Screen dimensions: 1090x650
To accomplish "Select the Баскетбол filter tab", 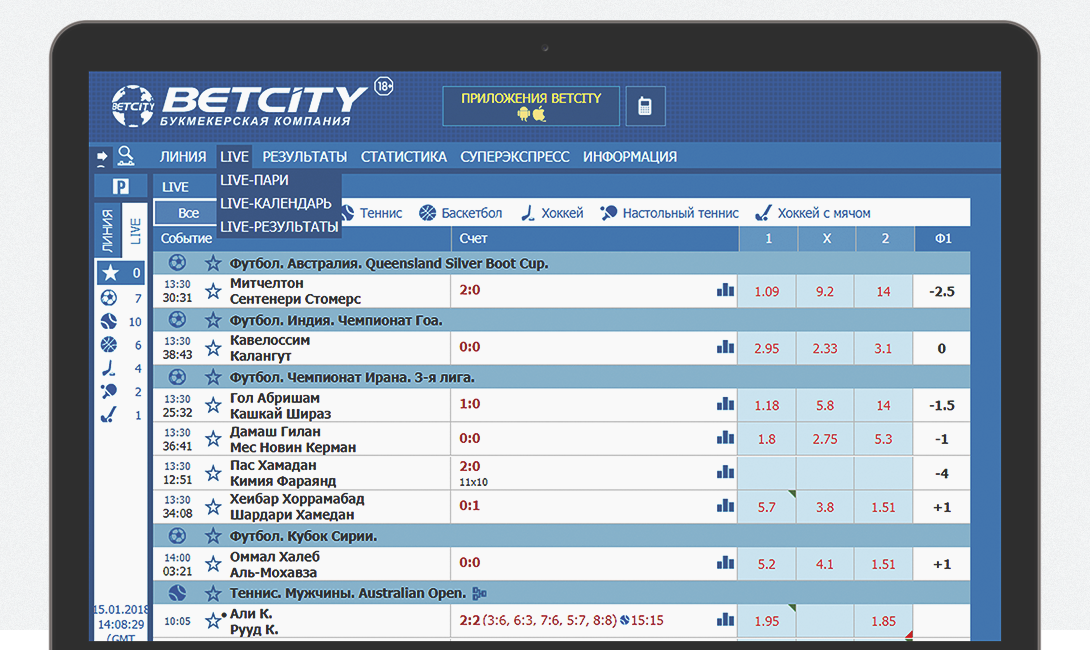I will (x=461, y=213).
